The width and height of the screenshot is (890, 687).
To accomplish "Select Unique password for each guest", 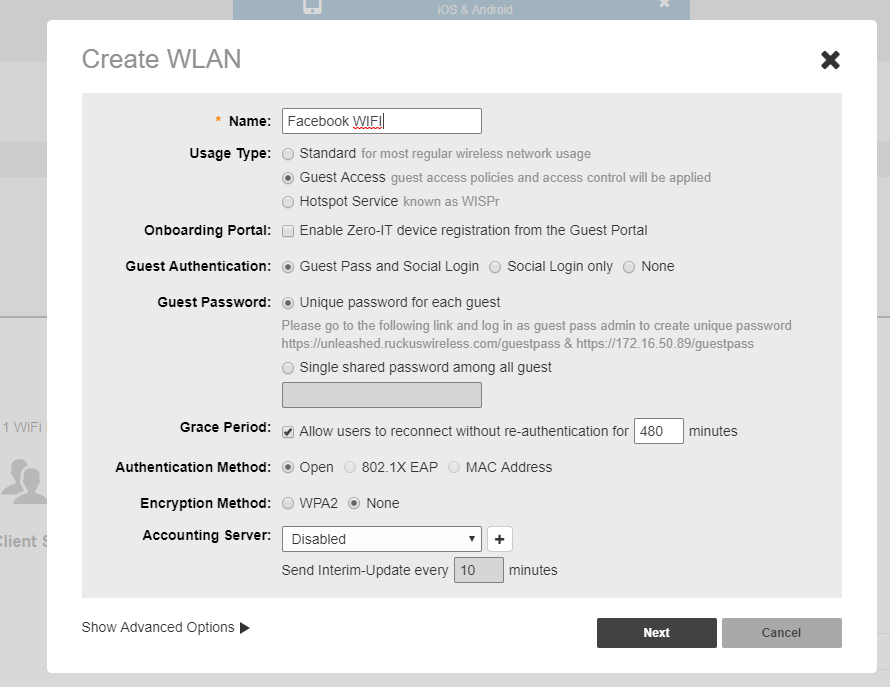I will click(x=289, y=303).
